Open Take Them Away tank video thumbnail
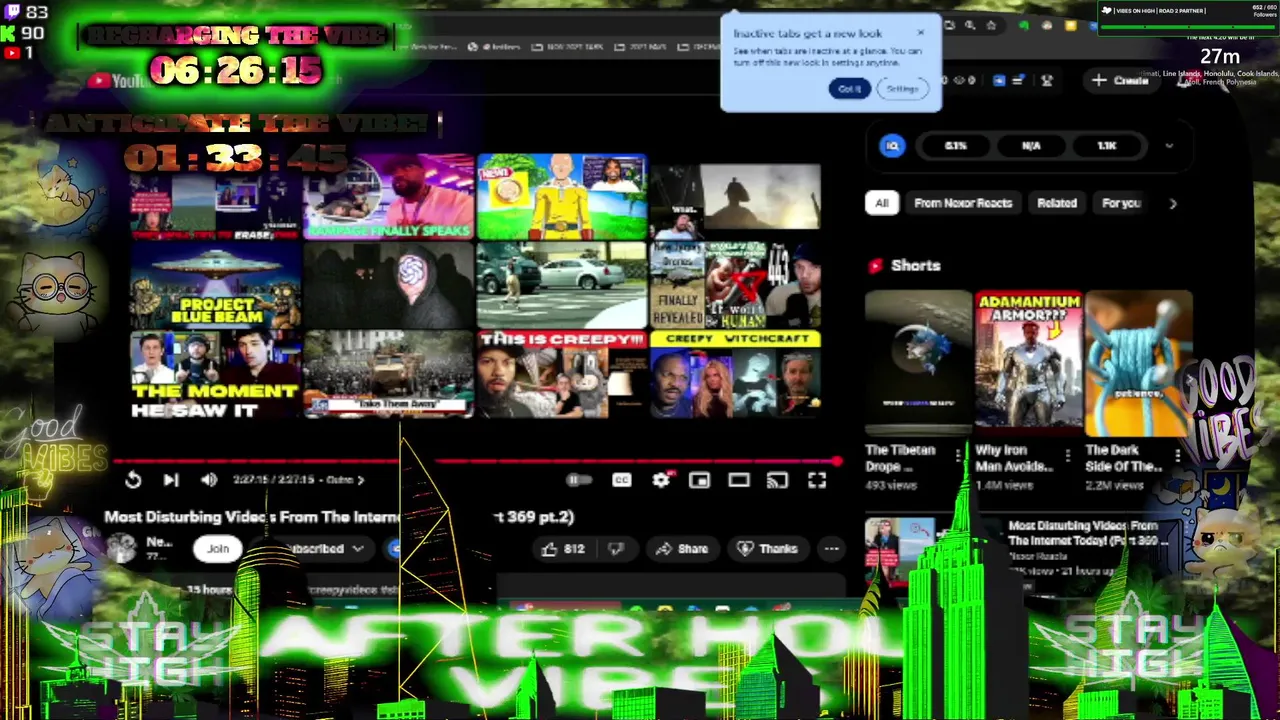The width and height of the screenshot is (1280, 720). 389,374
